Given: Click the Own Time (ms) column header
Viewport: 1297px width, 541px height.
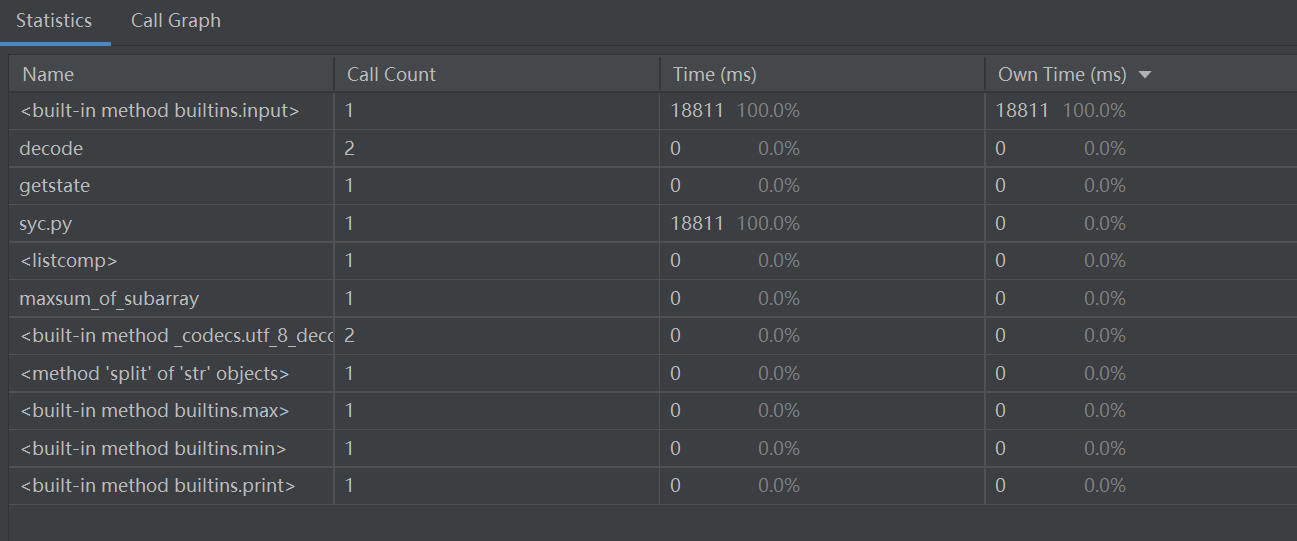Looking at the screenshot, I should click(1062, 74).
